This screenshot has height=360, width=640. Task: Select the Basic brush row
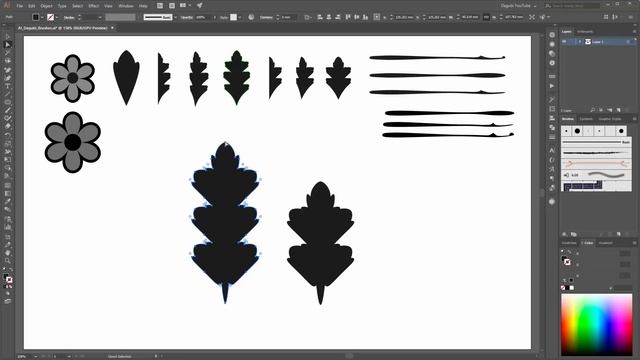tap(596, 142)
